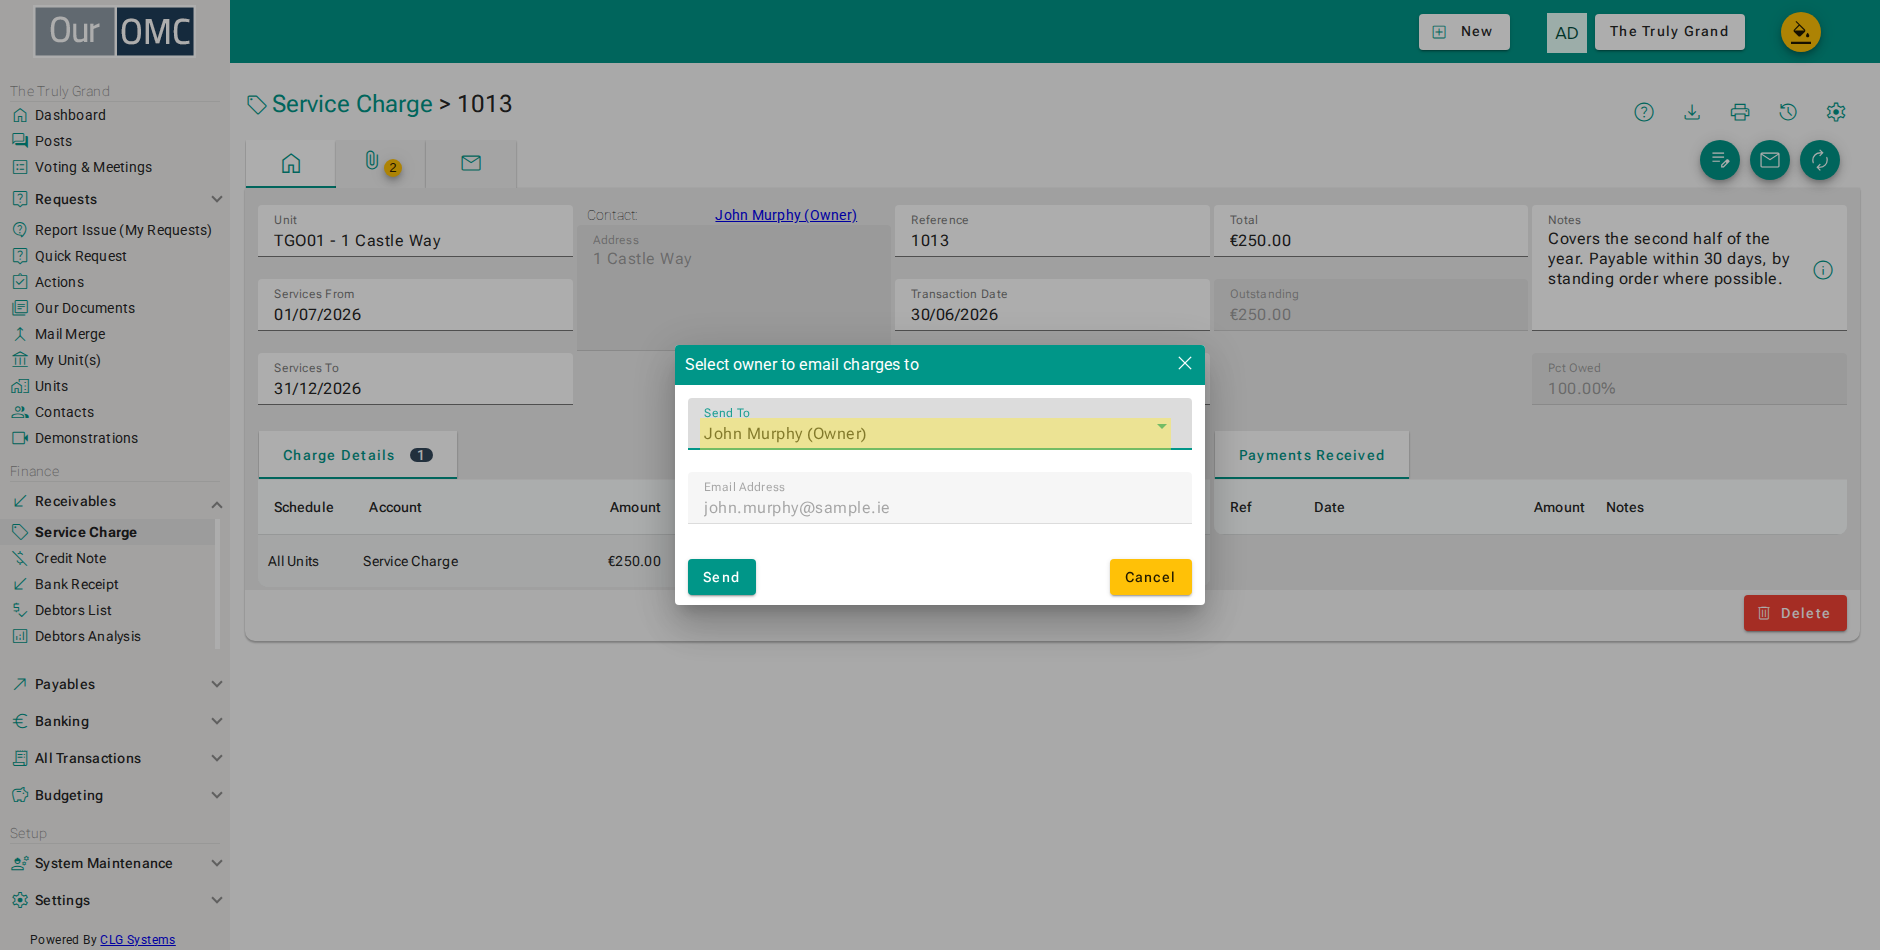Open the history clock icon
1880x950 pixels.
click(1788, 112)
